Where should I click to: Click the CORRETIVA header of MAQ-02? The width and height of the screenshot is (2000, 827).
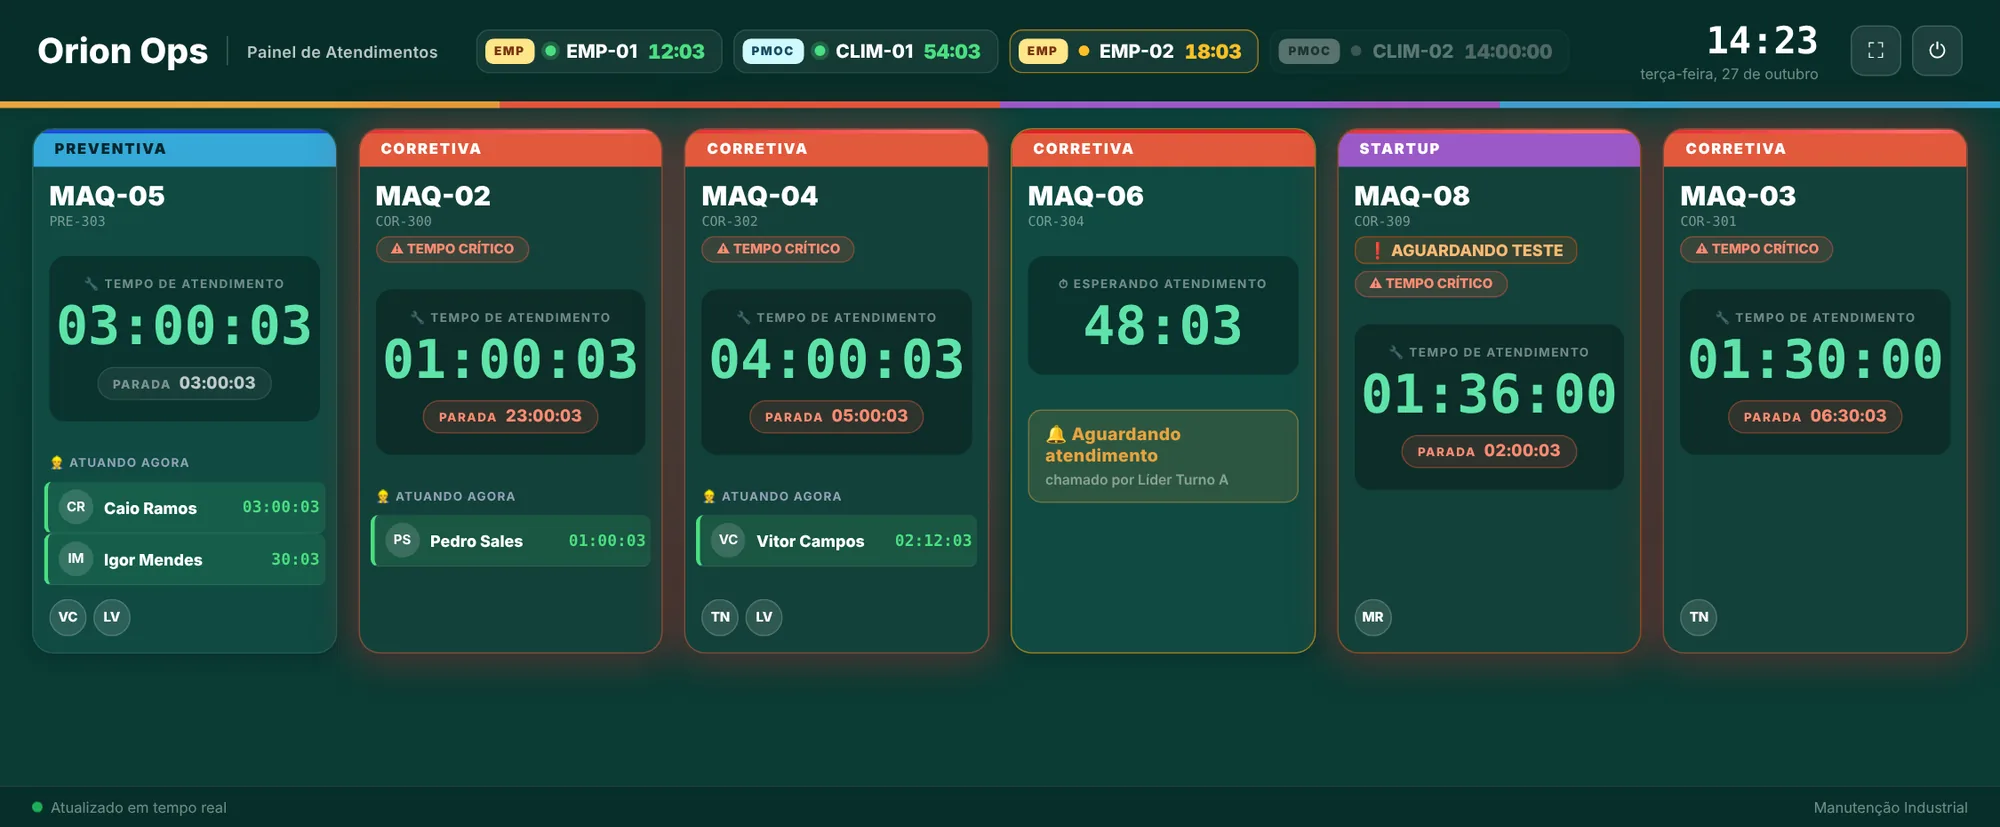pos(510,148)
